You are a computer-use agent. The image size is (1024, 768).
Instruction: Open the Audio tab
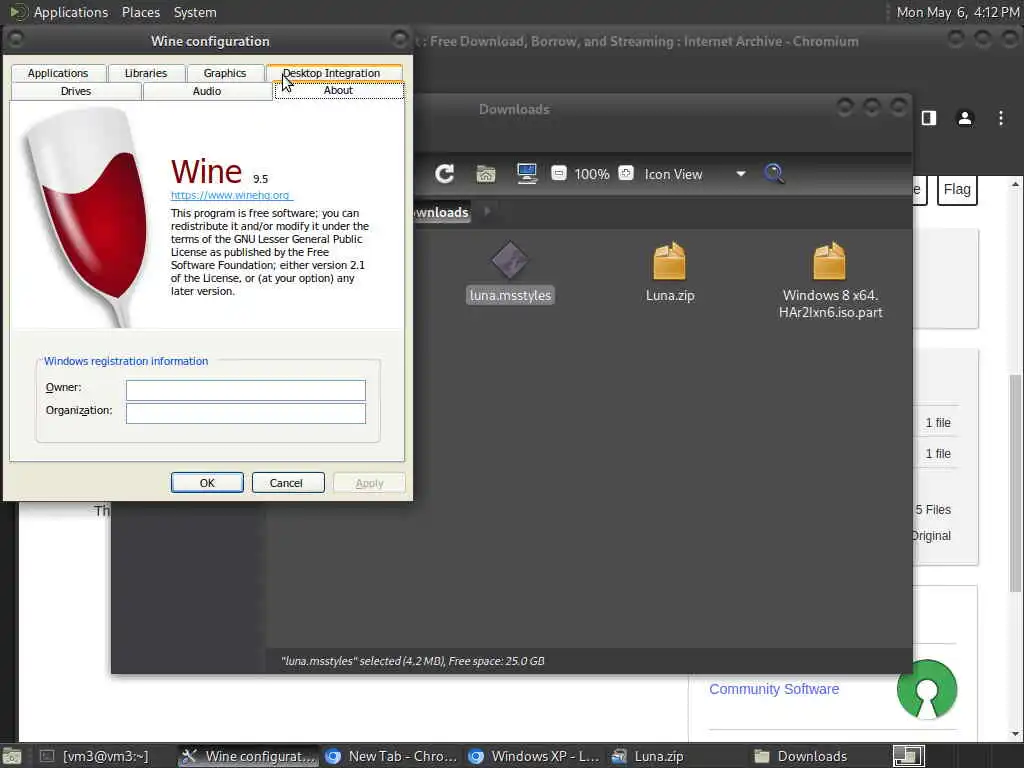207,91
